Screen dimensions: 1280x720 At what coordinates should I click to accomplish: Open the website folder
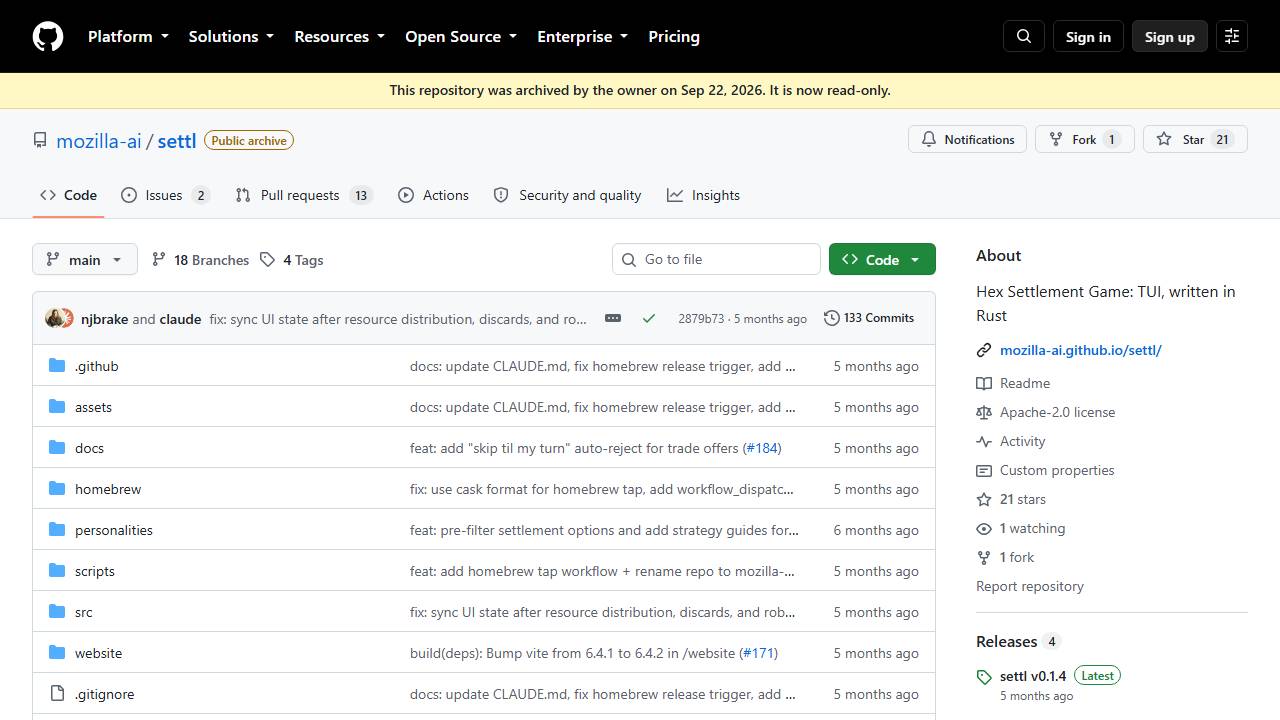98,653
